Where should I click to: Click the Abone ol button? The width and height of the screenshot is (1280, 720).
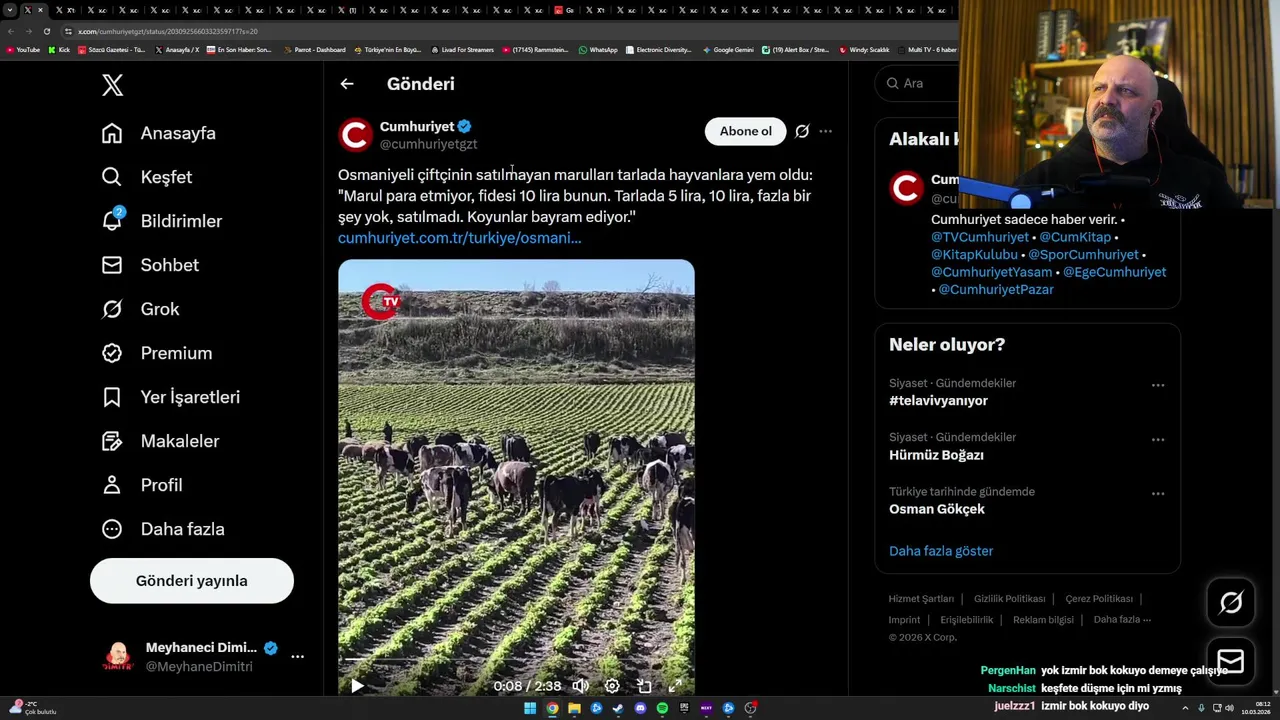(x=746, y=131)
